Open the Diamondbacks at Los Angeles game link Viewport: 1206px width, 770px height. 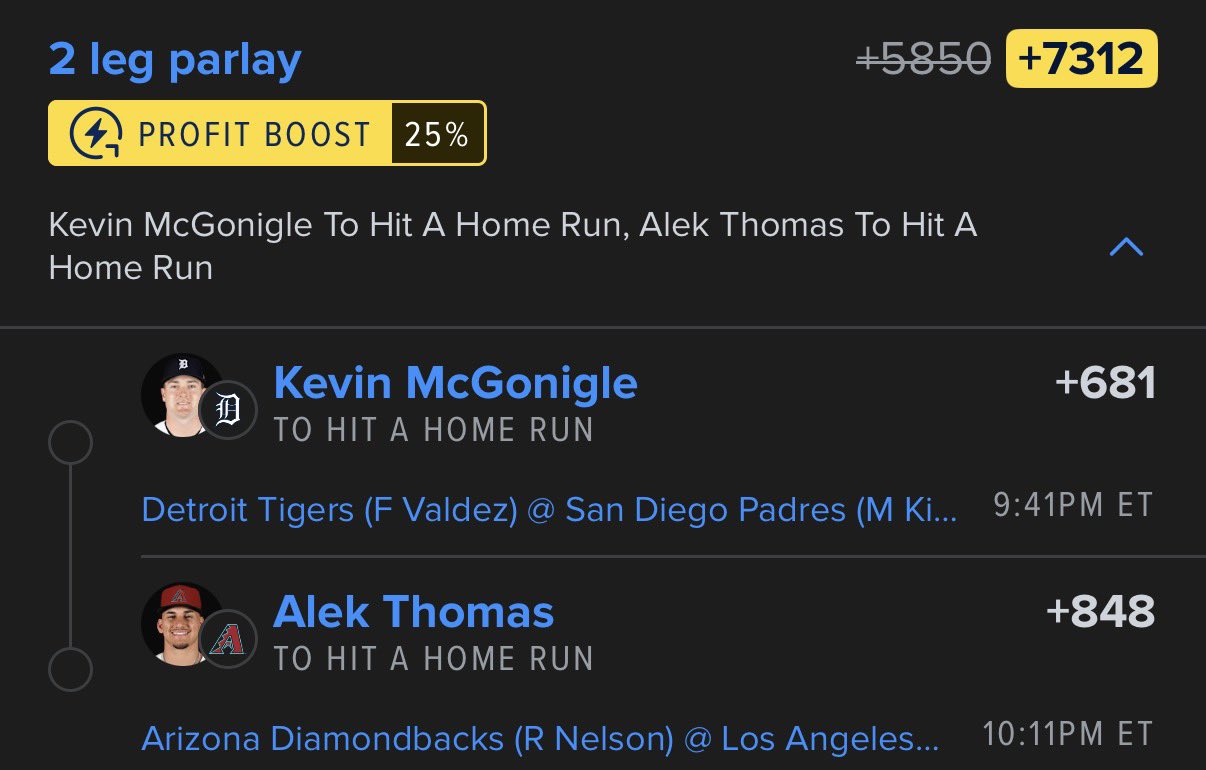coord(540,738)
